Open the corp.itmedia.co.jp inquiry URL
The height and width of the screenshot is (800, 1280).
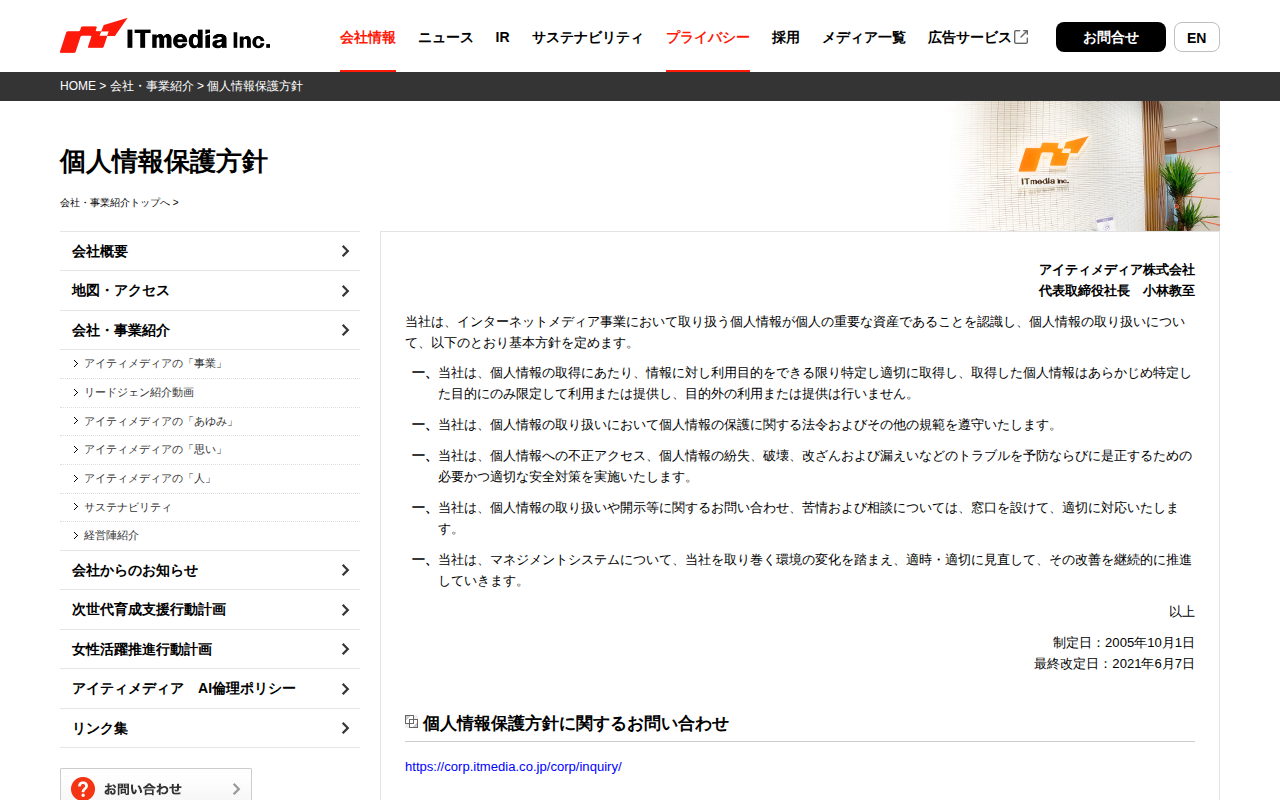click(513, 766)
